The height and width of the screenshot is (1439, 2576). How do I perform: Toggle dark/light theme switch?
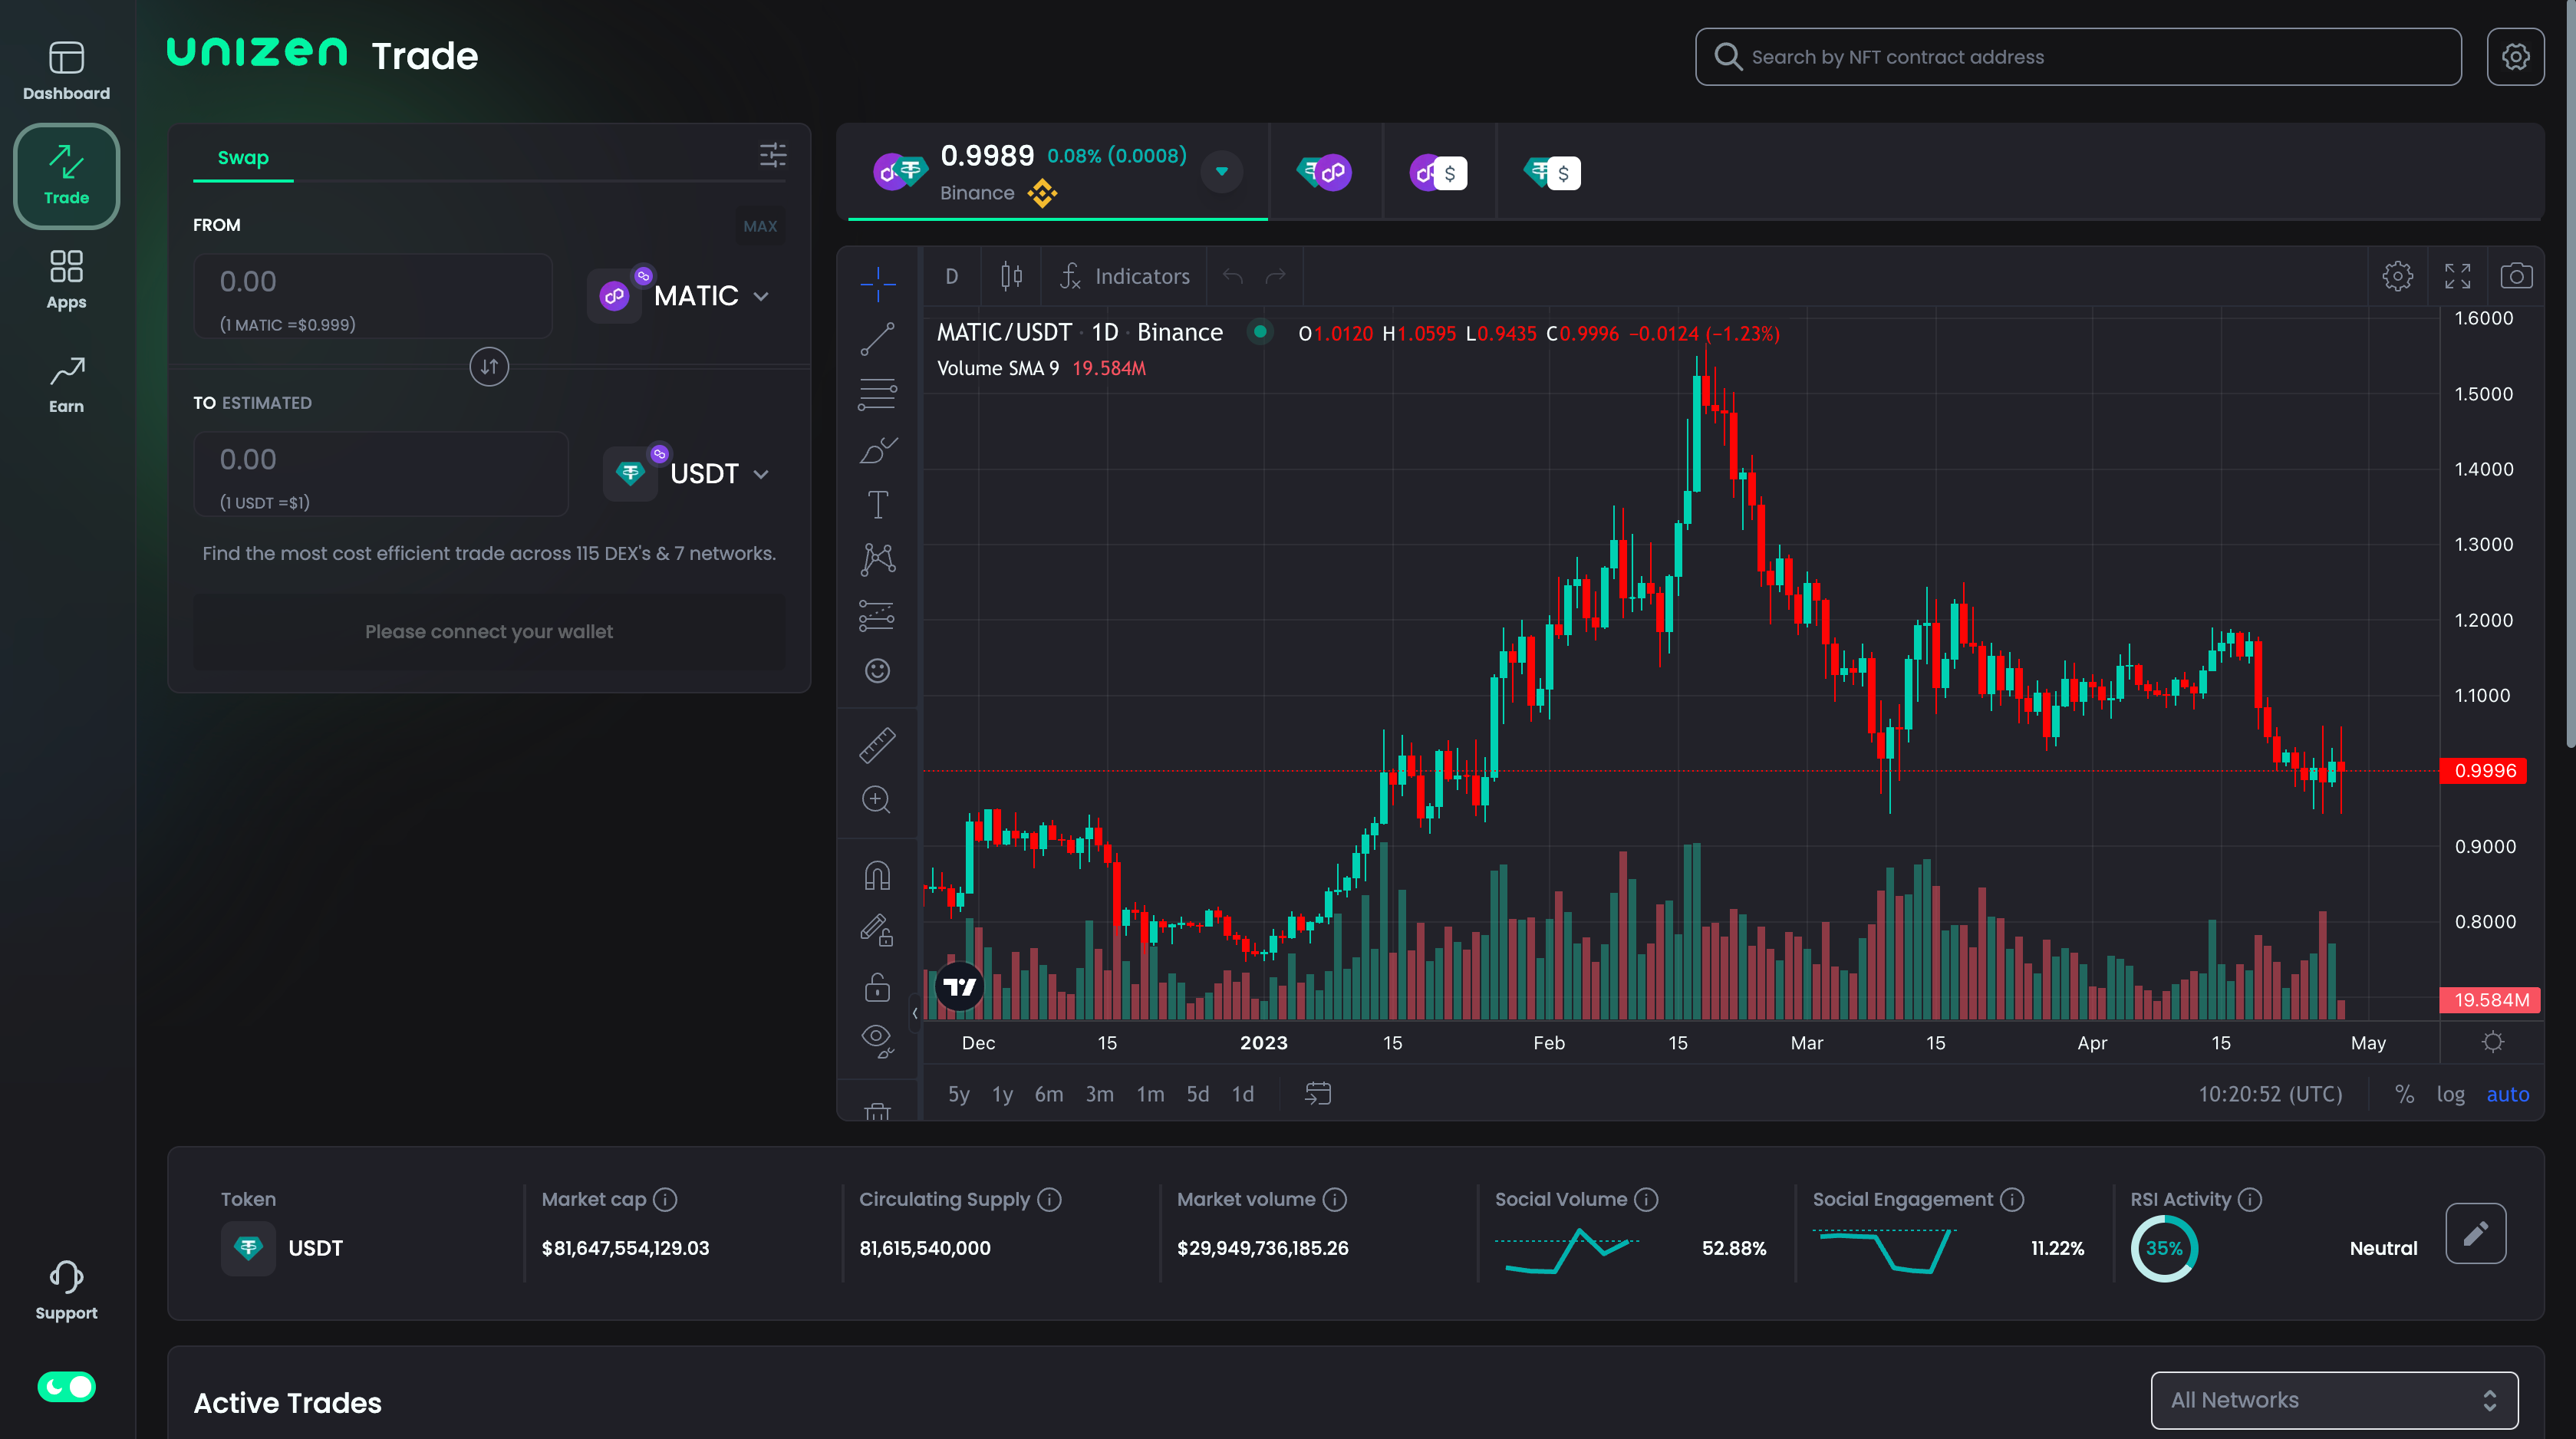coord(66,1386)
